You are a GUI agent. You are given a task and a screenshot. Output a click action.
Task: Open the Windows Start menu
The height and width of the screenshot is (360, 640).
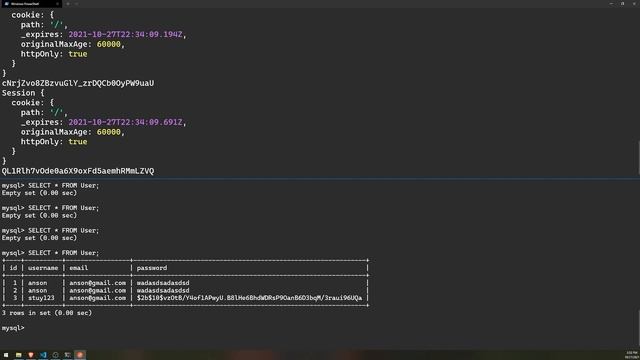[x=6, y=355]
